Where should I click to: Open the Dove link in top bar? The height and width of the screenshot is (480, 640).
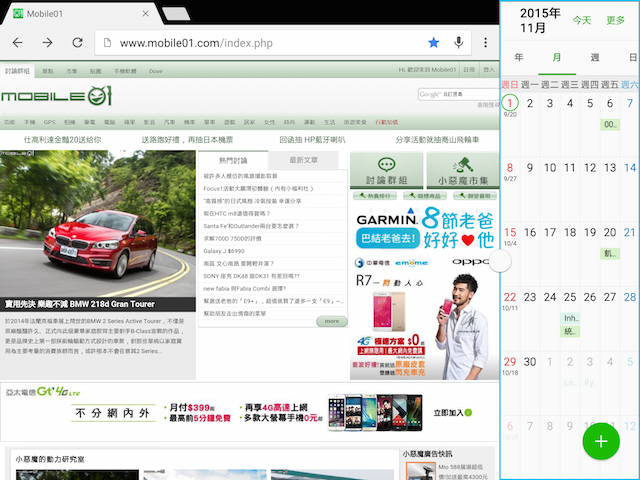point(156,71)
